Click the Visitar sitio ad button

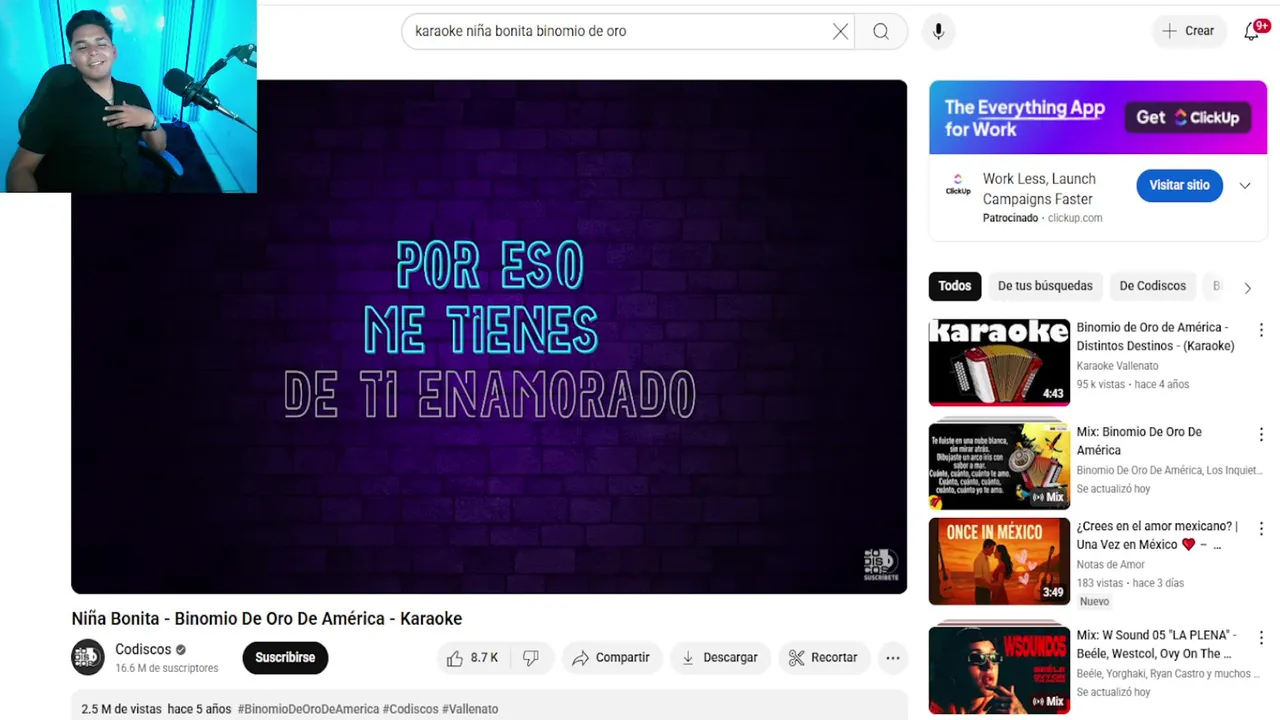(x=1179, y=185)
